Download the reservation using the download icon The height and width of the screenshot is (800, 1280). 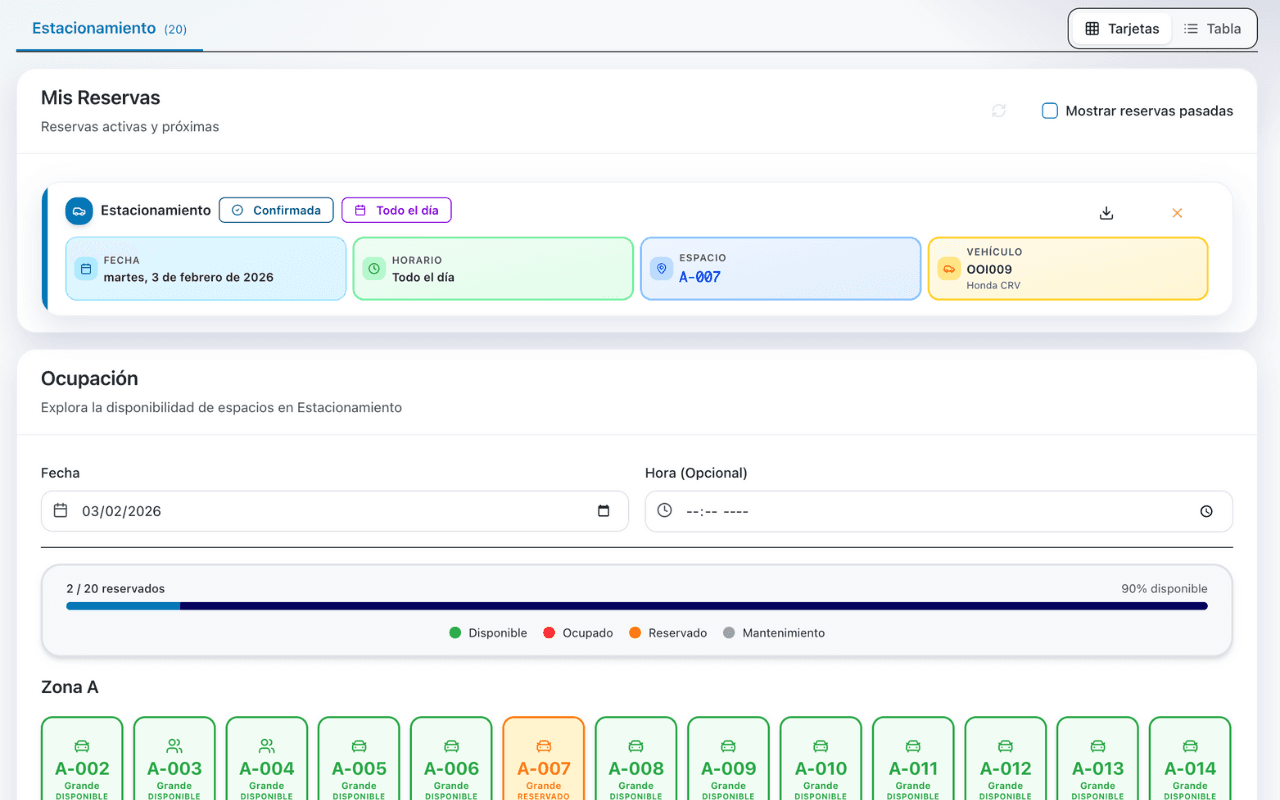click(1106, 213)
